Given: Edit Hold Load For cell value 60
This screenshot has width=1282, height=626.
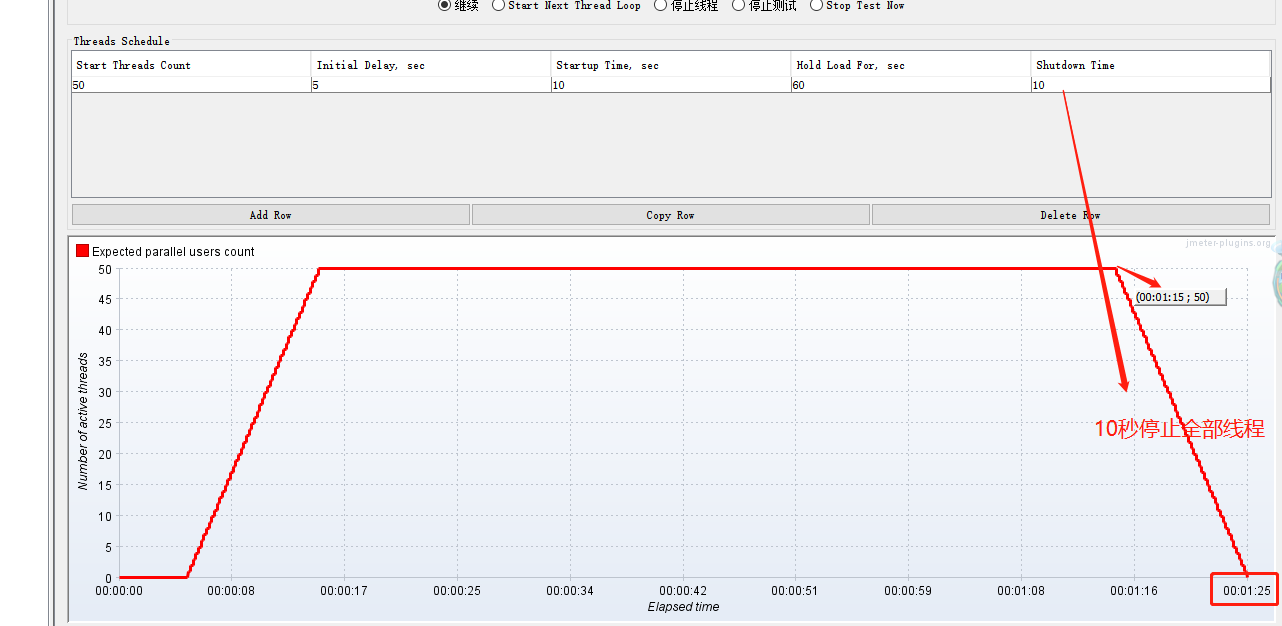Looking at the screenshot, I should [x=911, y=85].
